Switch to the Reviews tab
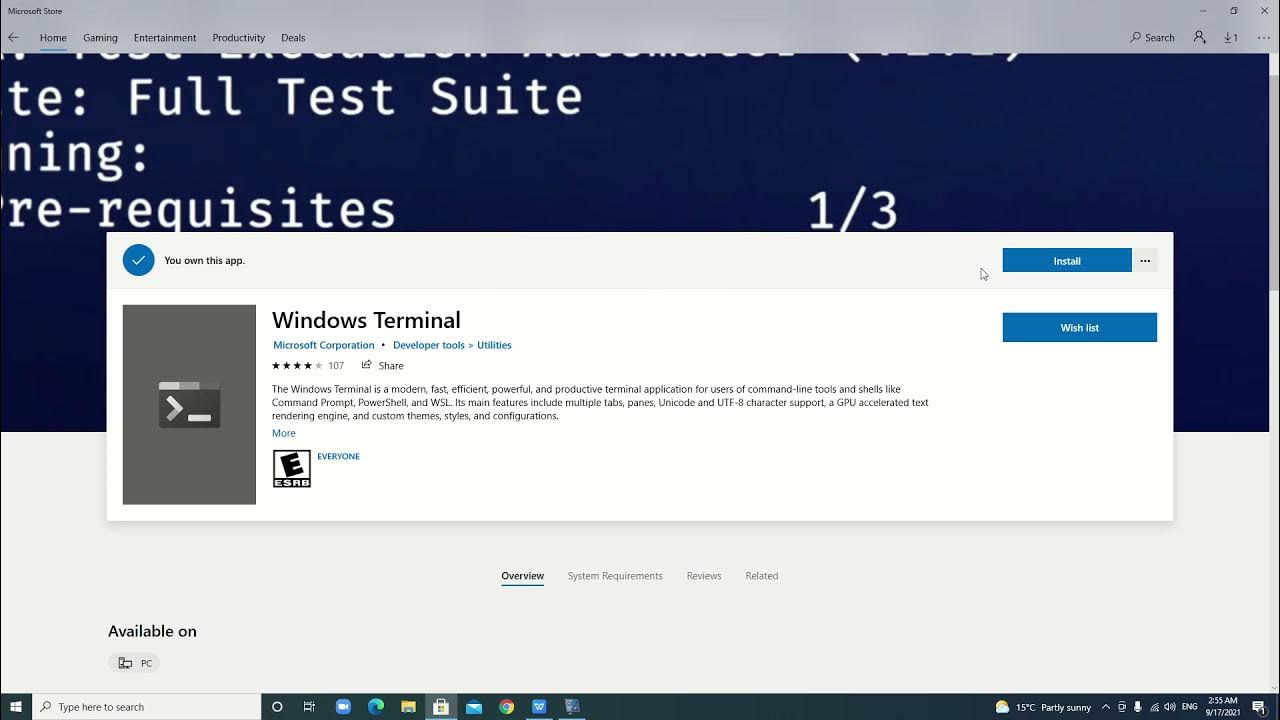Viewport: 1280px width, 720px height. (704, 576)
